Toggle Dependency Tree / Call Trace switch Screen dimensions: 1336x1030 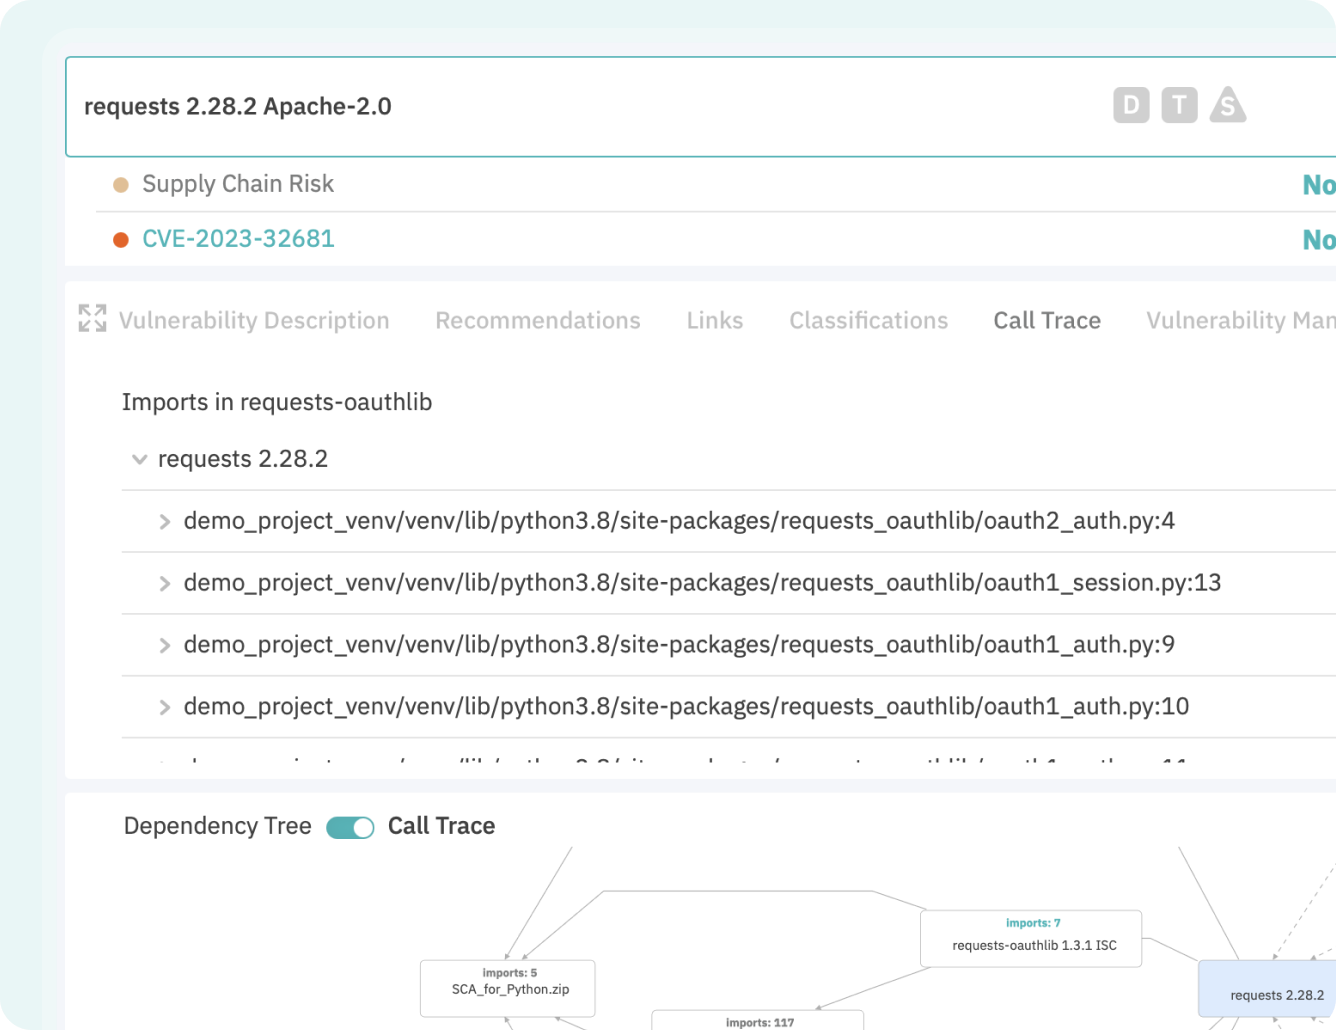(350, 827)
